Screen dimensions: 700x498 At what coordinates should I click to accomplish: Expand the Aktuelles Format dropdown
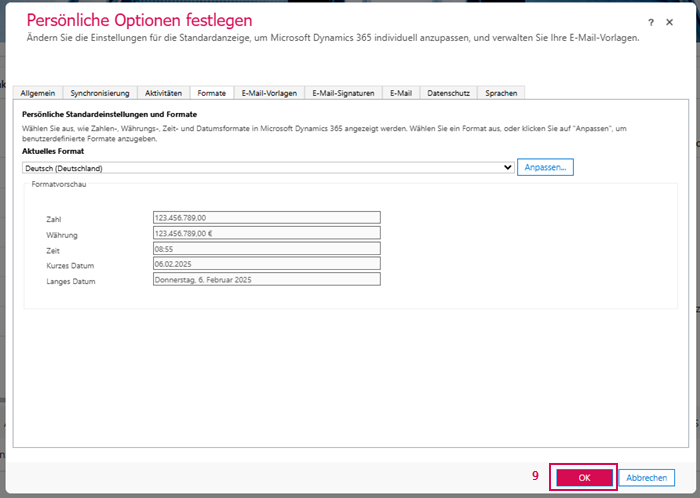pyautogui.click(x=268, y=168)
